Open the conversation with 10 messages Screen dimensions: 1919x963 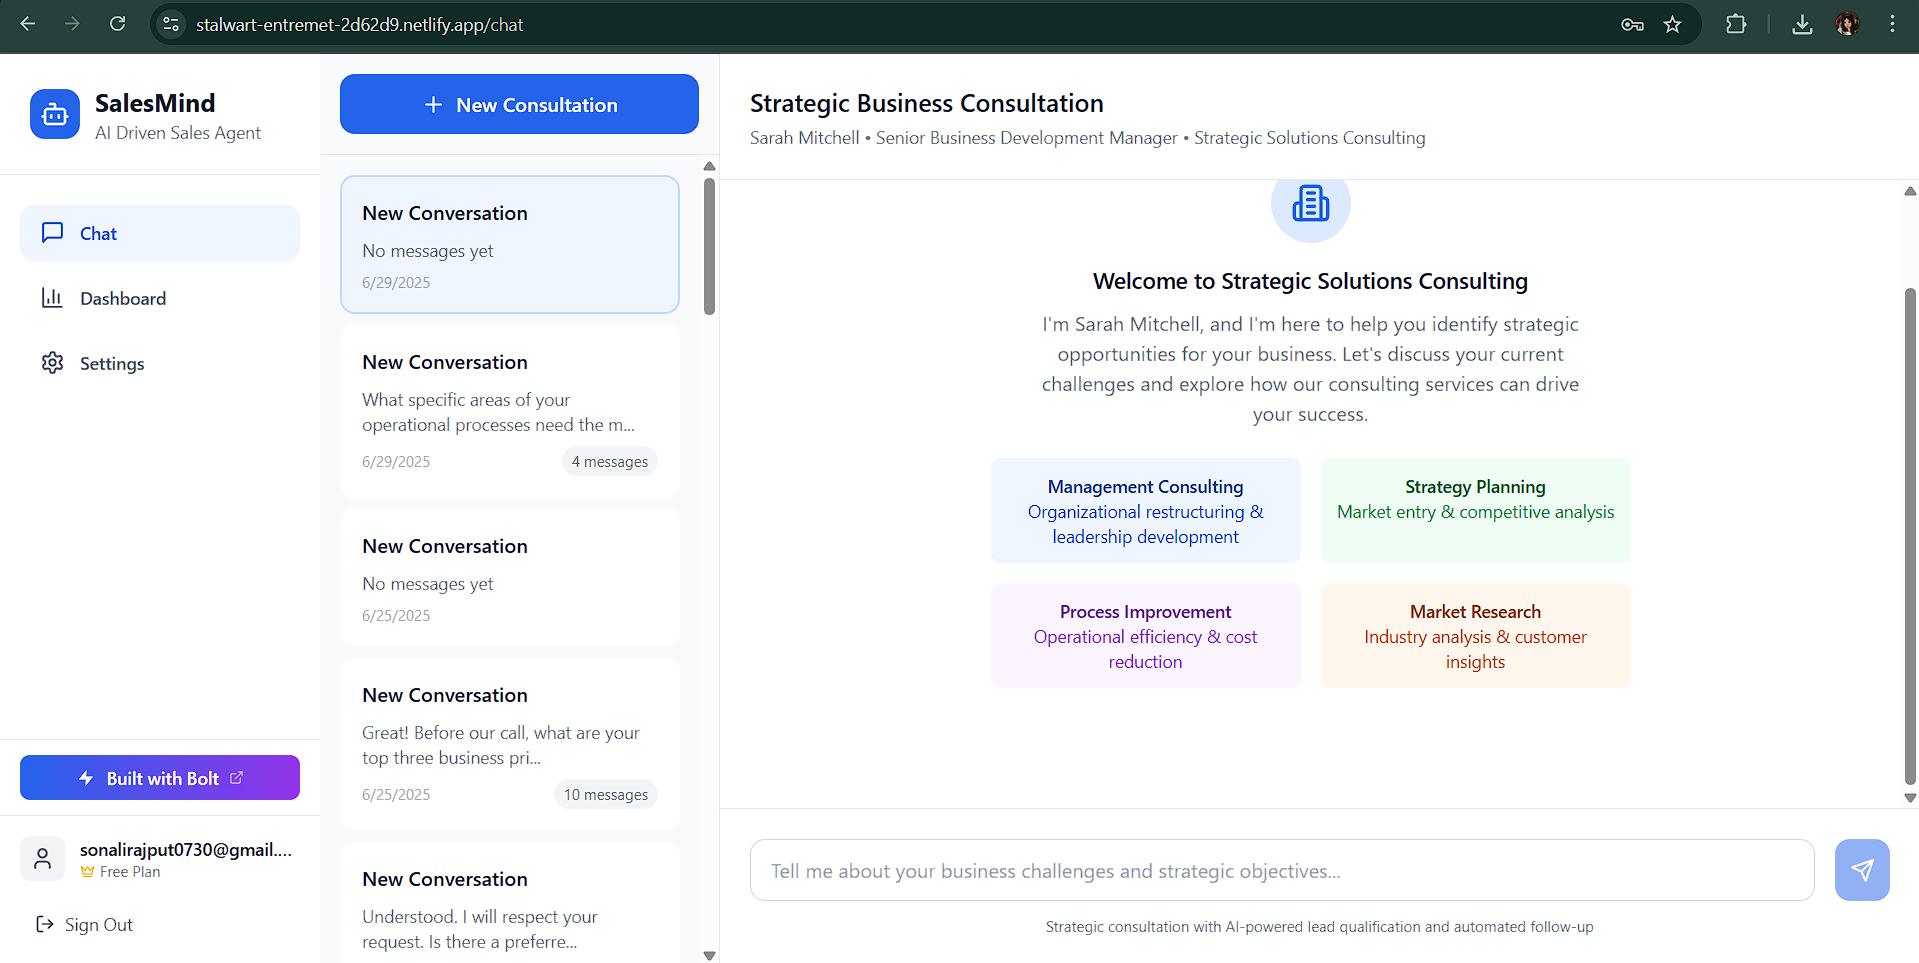[x=510, y=743]
